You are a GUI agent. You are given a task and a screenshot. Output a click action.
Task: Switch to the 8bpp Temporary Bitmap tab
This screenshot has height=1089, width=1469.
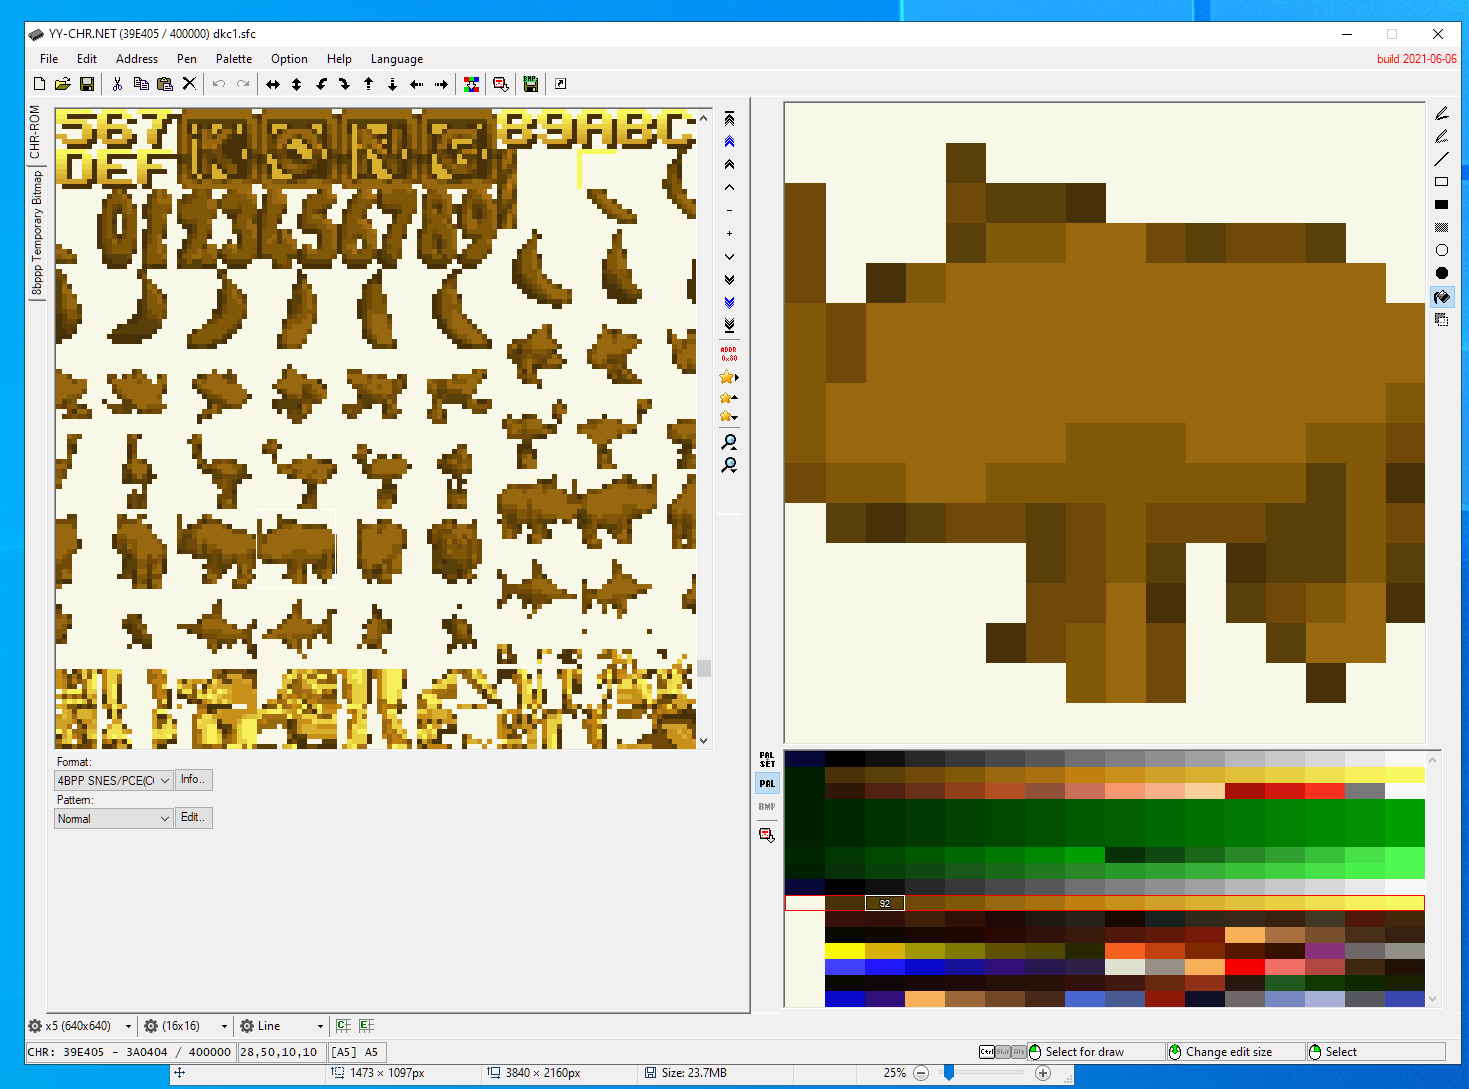(x=37, y=233)
